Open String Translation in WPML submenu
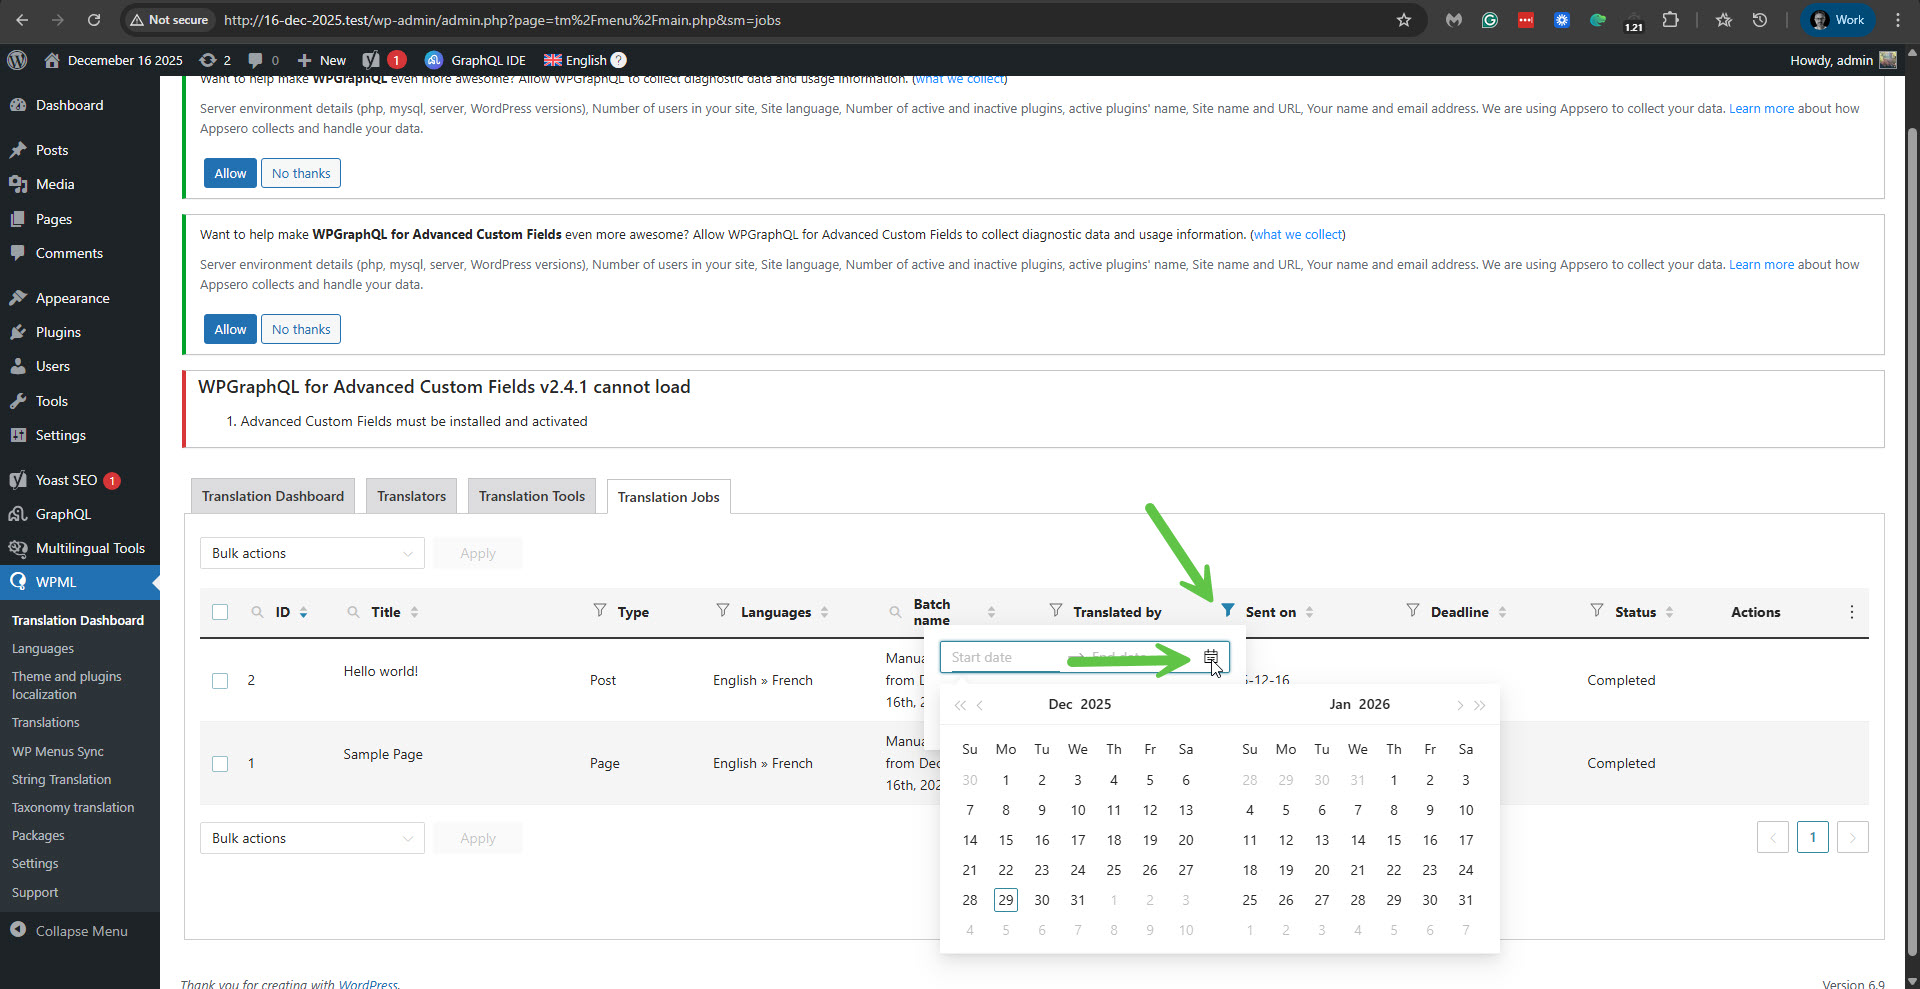This screenshot has height=989, width=1920. (61, 779)
